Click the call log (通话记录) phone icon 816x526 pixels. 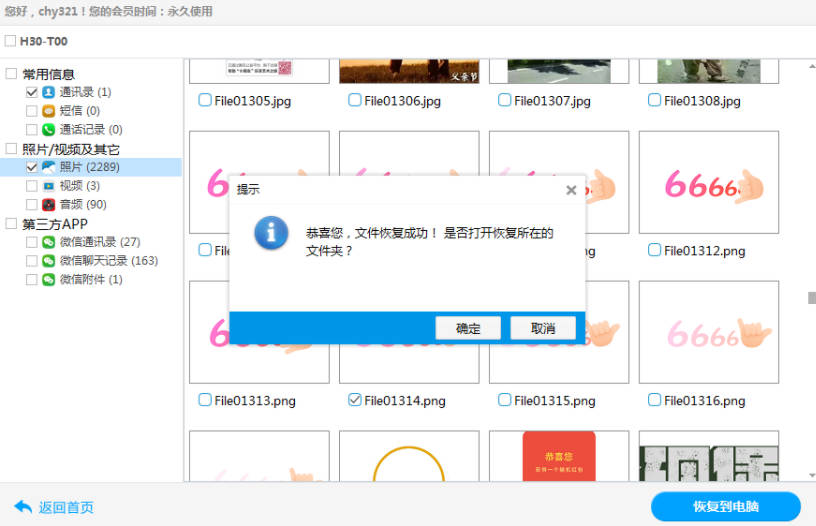[x=48, y=130]
